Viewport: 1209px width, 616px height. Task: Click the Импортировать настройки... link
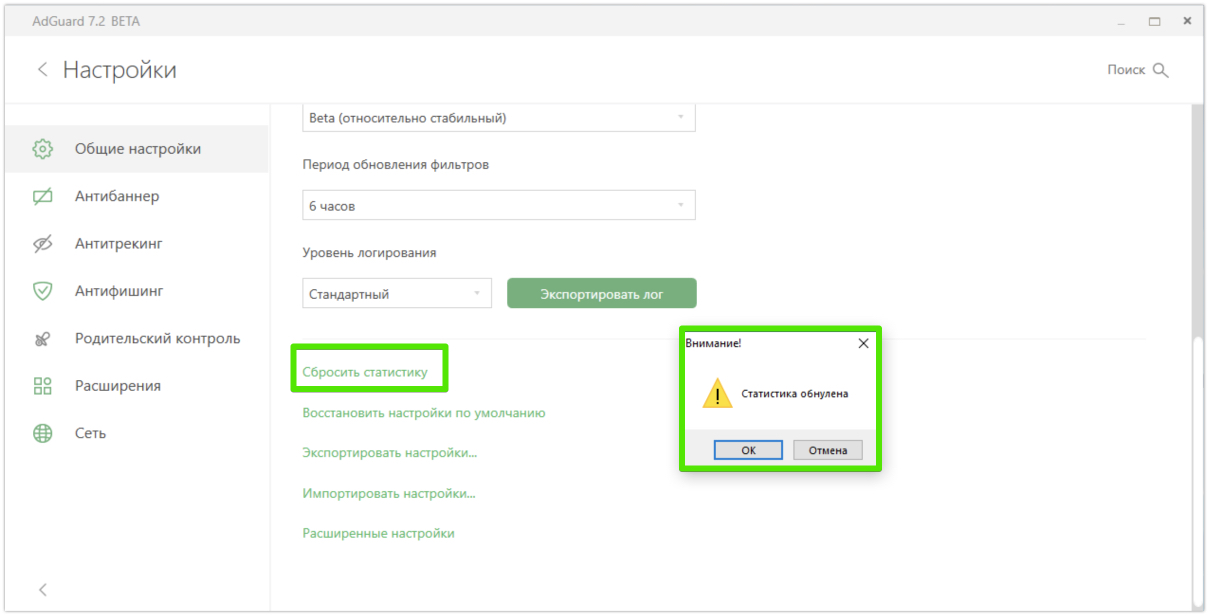(x=389, y=493)
